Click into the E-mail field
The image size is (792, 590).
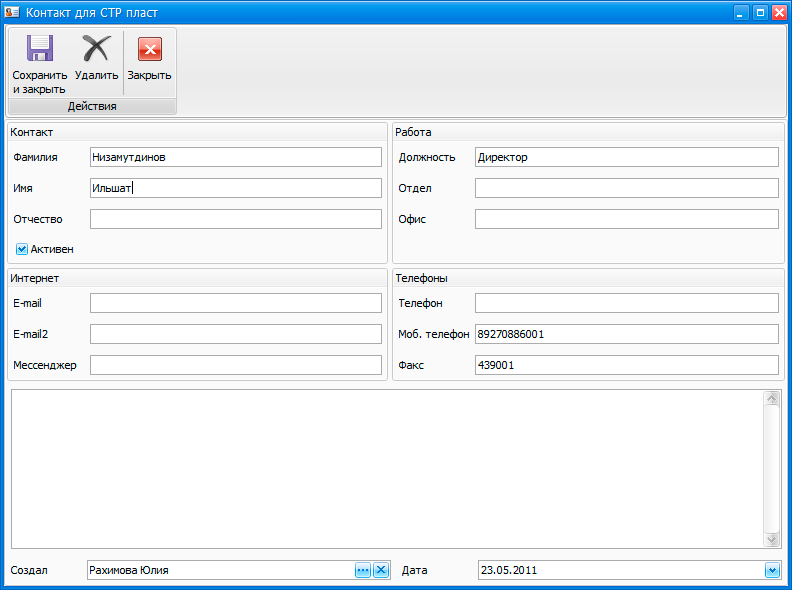235,303
